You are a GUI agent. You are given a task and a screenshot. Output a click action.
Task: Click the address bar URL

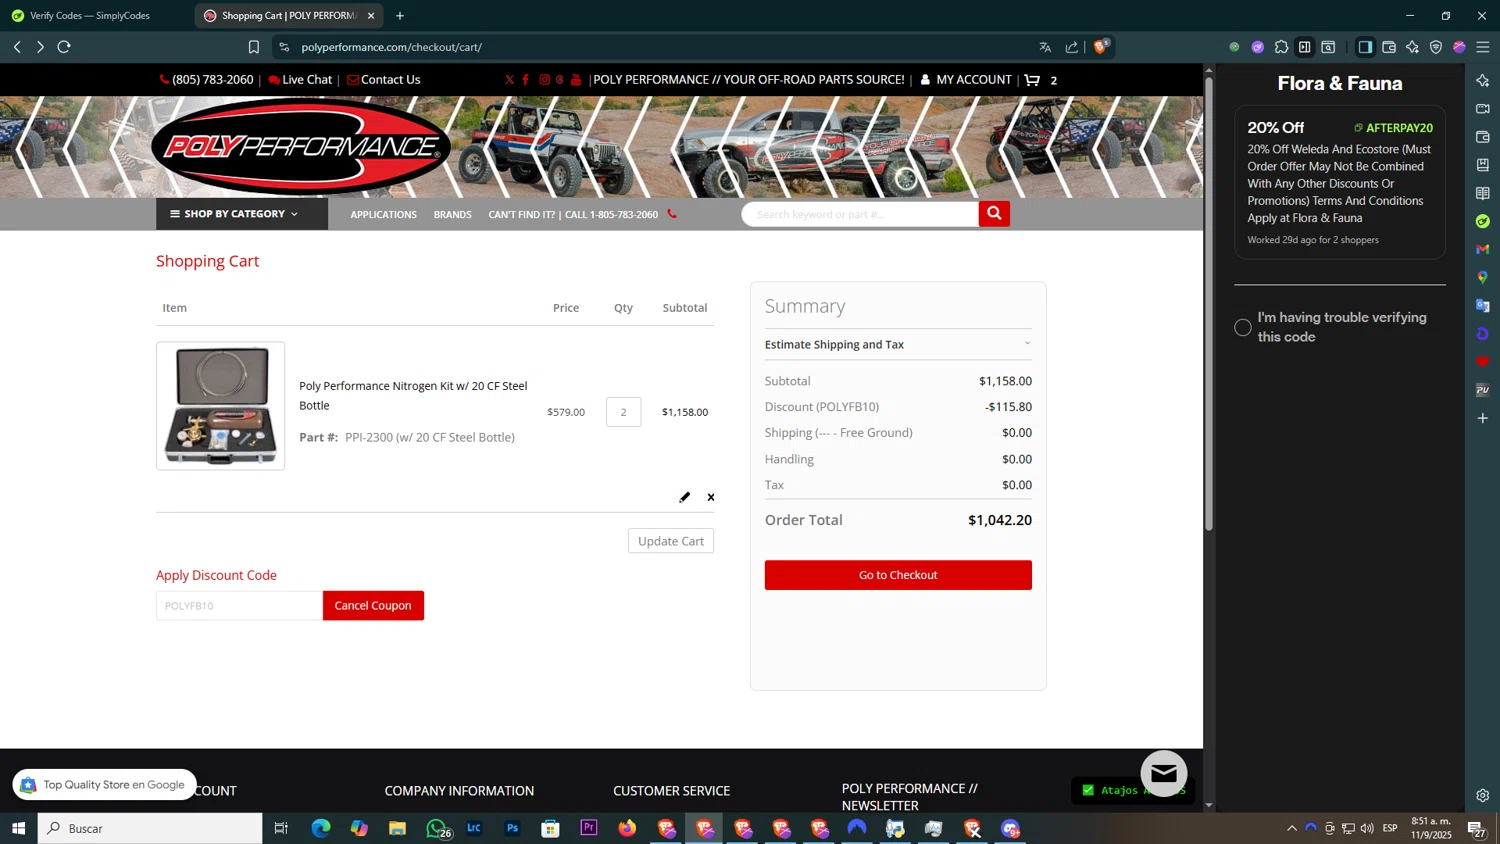coord(391,47)
